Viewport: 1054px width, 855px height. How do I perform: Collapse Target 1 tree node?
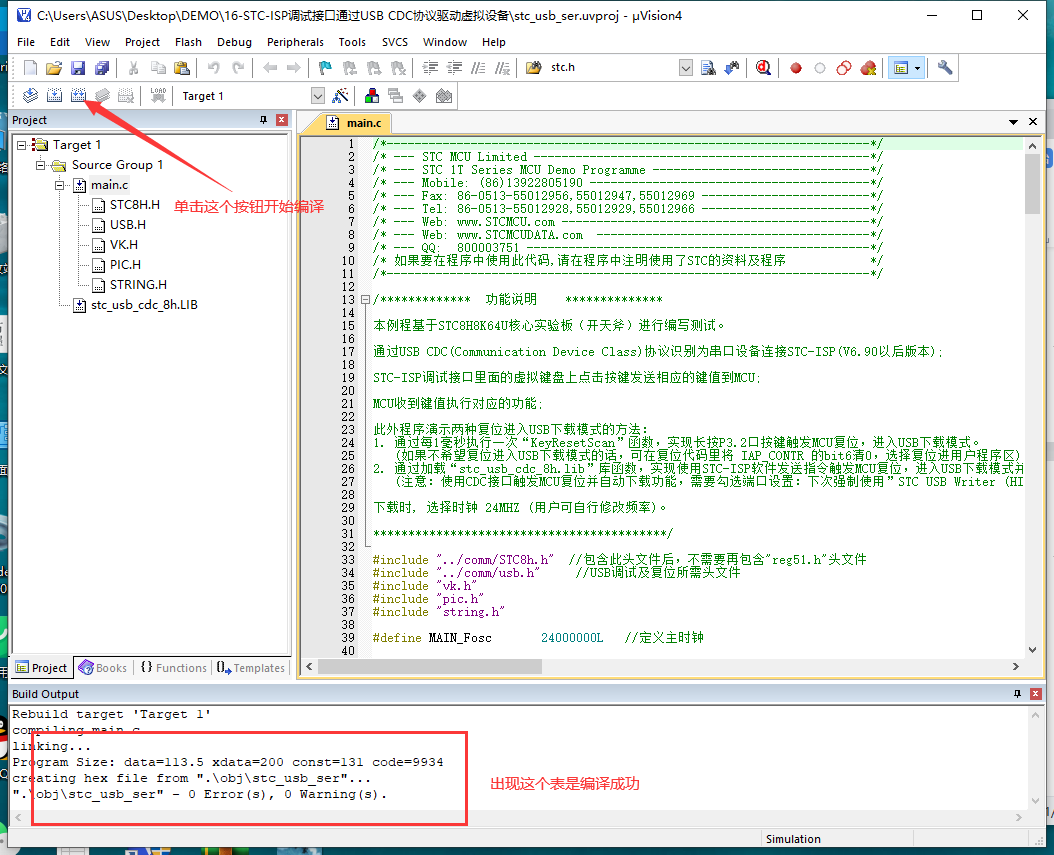[x=22, y=145]
